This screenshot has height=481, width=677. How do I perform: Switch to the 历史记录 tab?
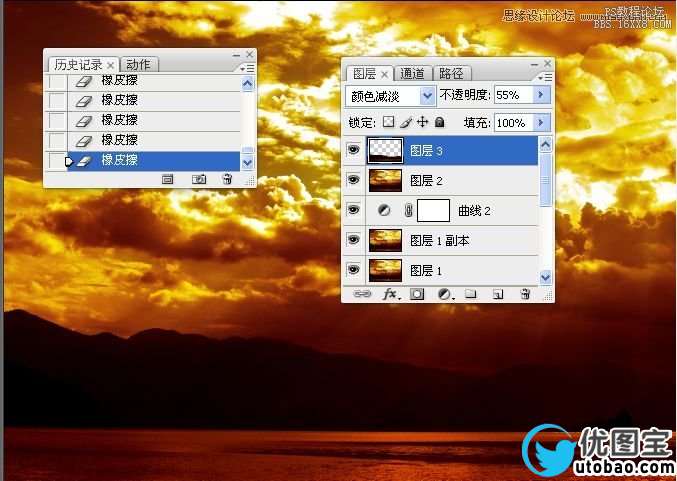tap(78, 65)
